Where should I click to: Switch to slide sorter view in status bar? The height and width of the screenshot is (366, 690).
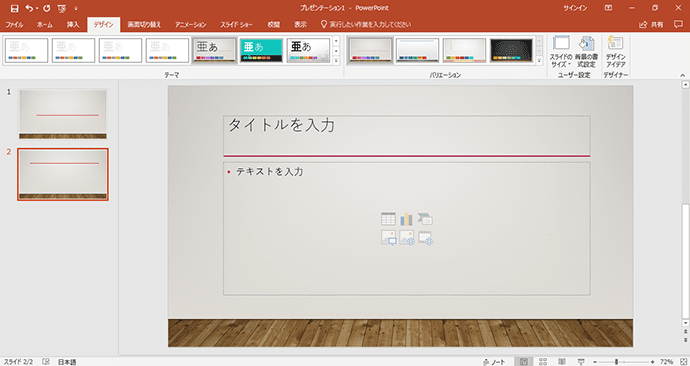click(543, 362)
